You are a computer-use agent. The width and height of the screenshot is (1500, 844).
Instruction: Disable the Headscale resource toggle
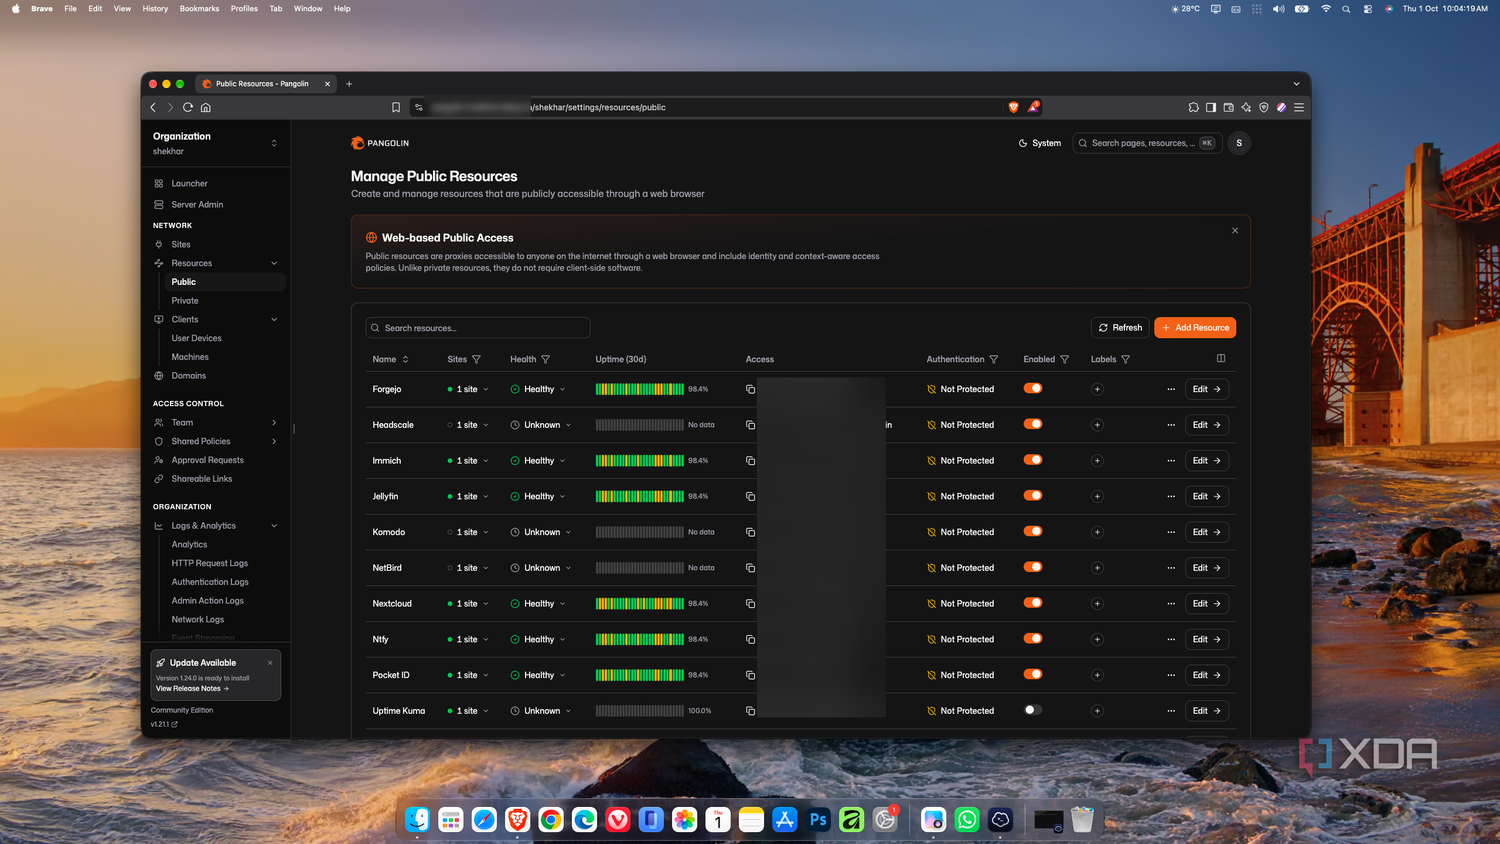pyautogui.click(x=1033, y=424)
